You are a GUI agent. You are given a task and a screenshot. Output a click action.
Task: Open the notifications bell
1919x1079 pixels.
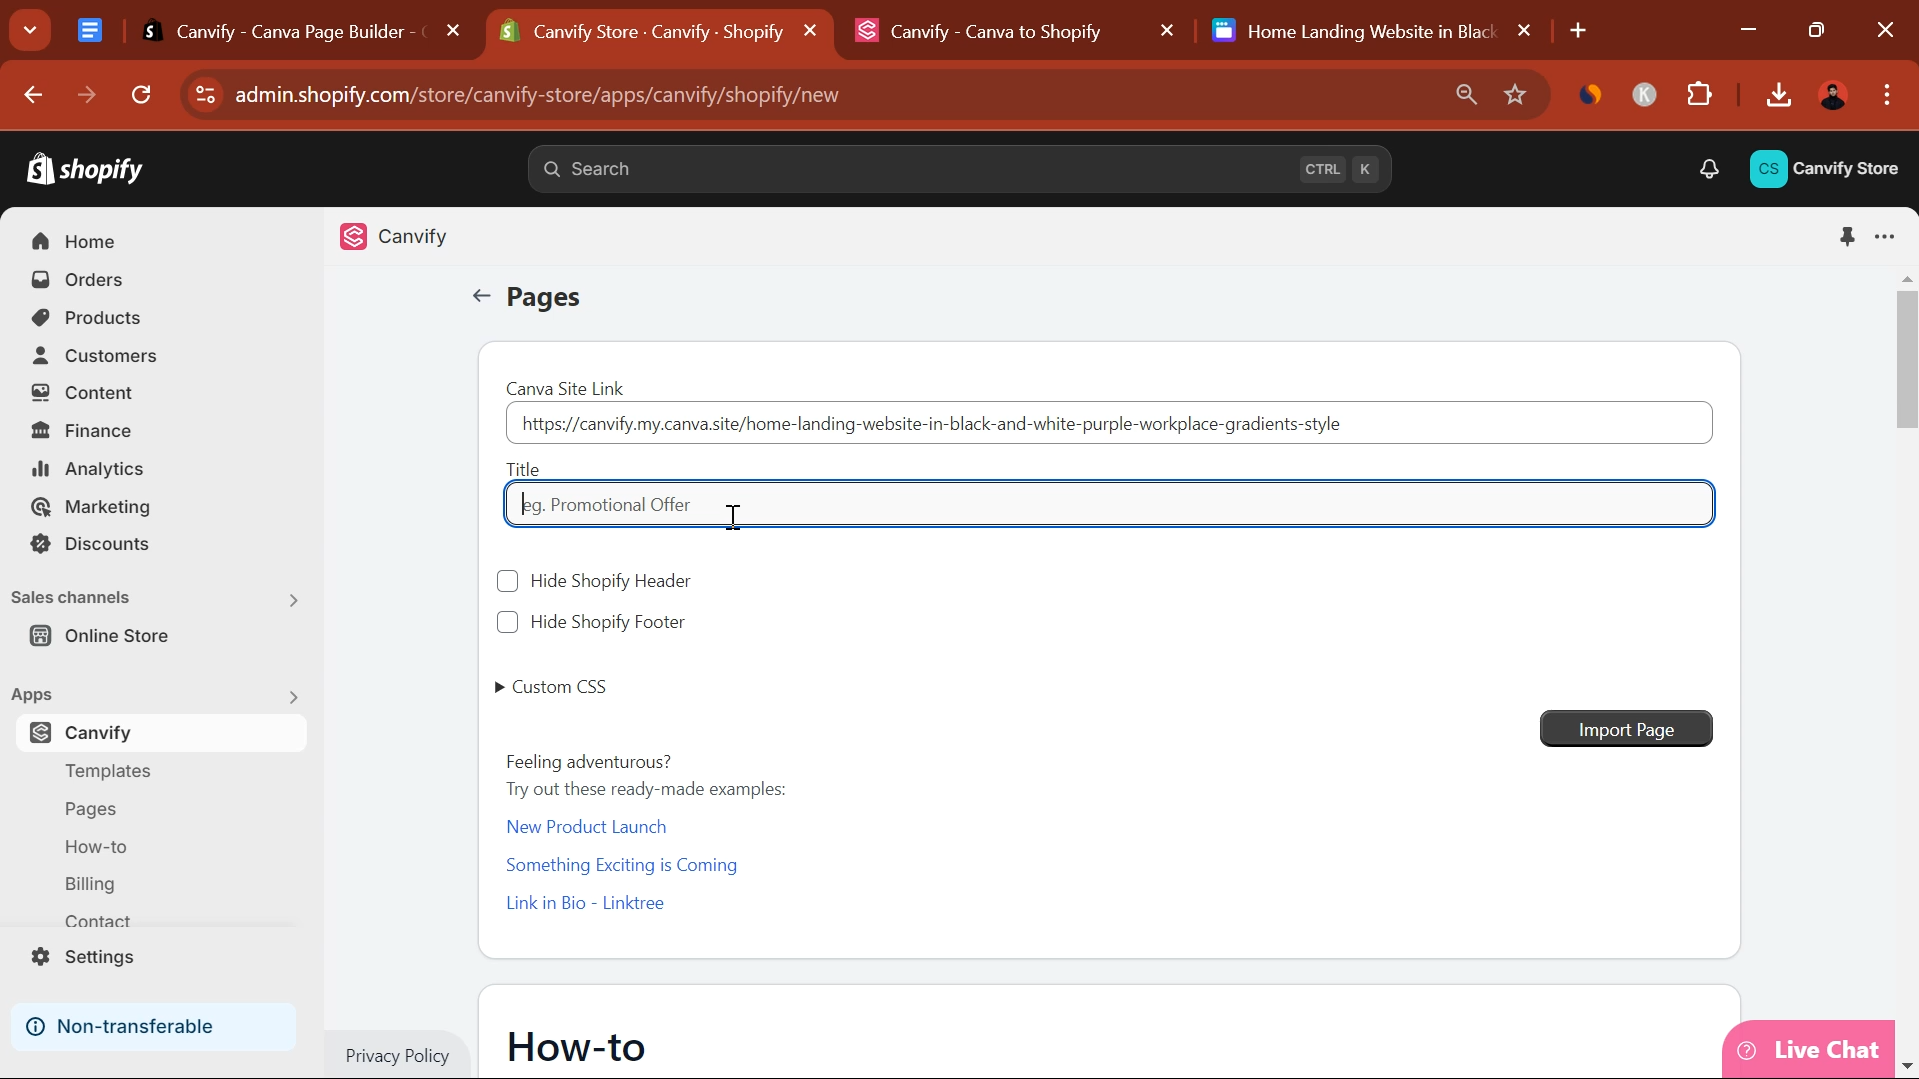[x=1709, y=169]
